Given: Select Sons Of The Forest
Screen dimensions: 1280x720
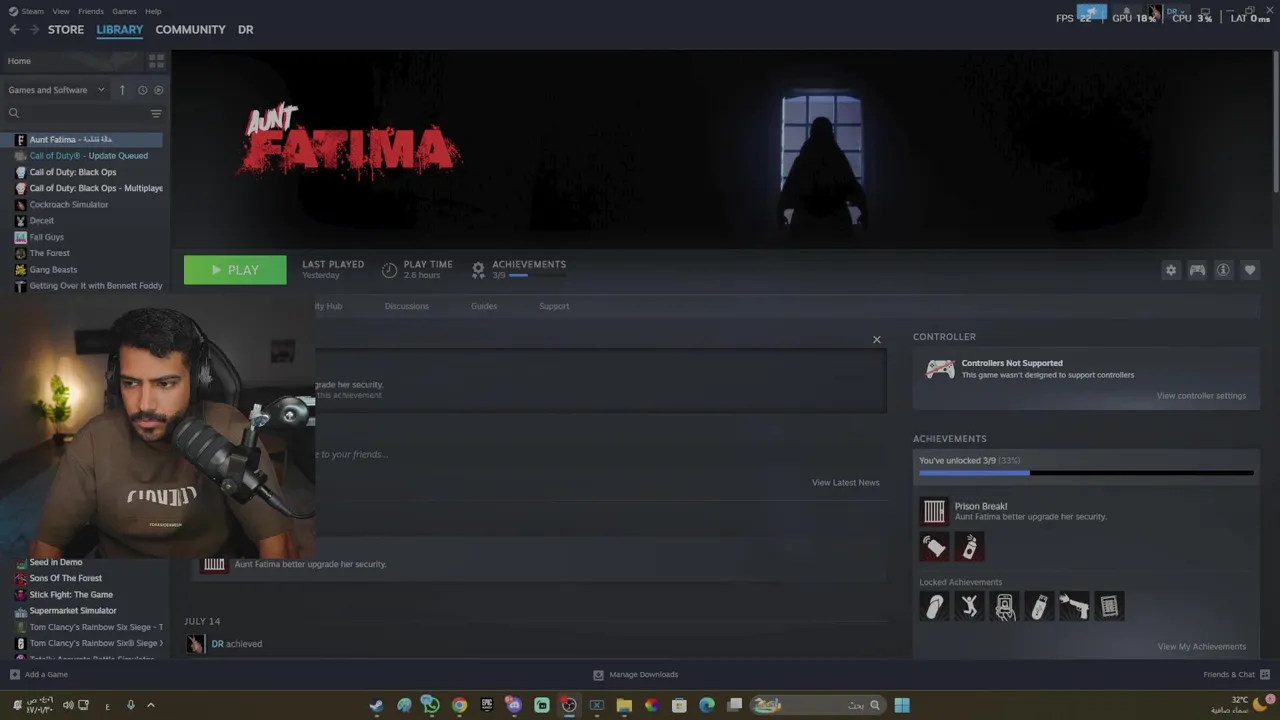Looking at the screenshot, I should coord(82,578).
